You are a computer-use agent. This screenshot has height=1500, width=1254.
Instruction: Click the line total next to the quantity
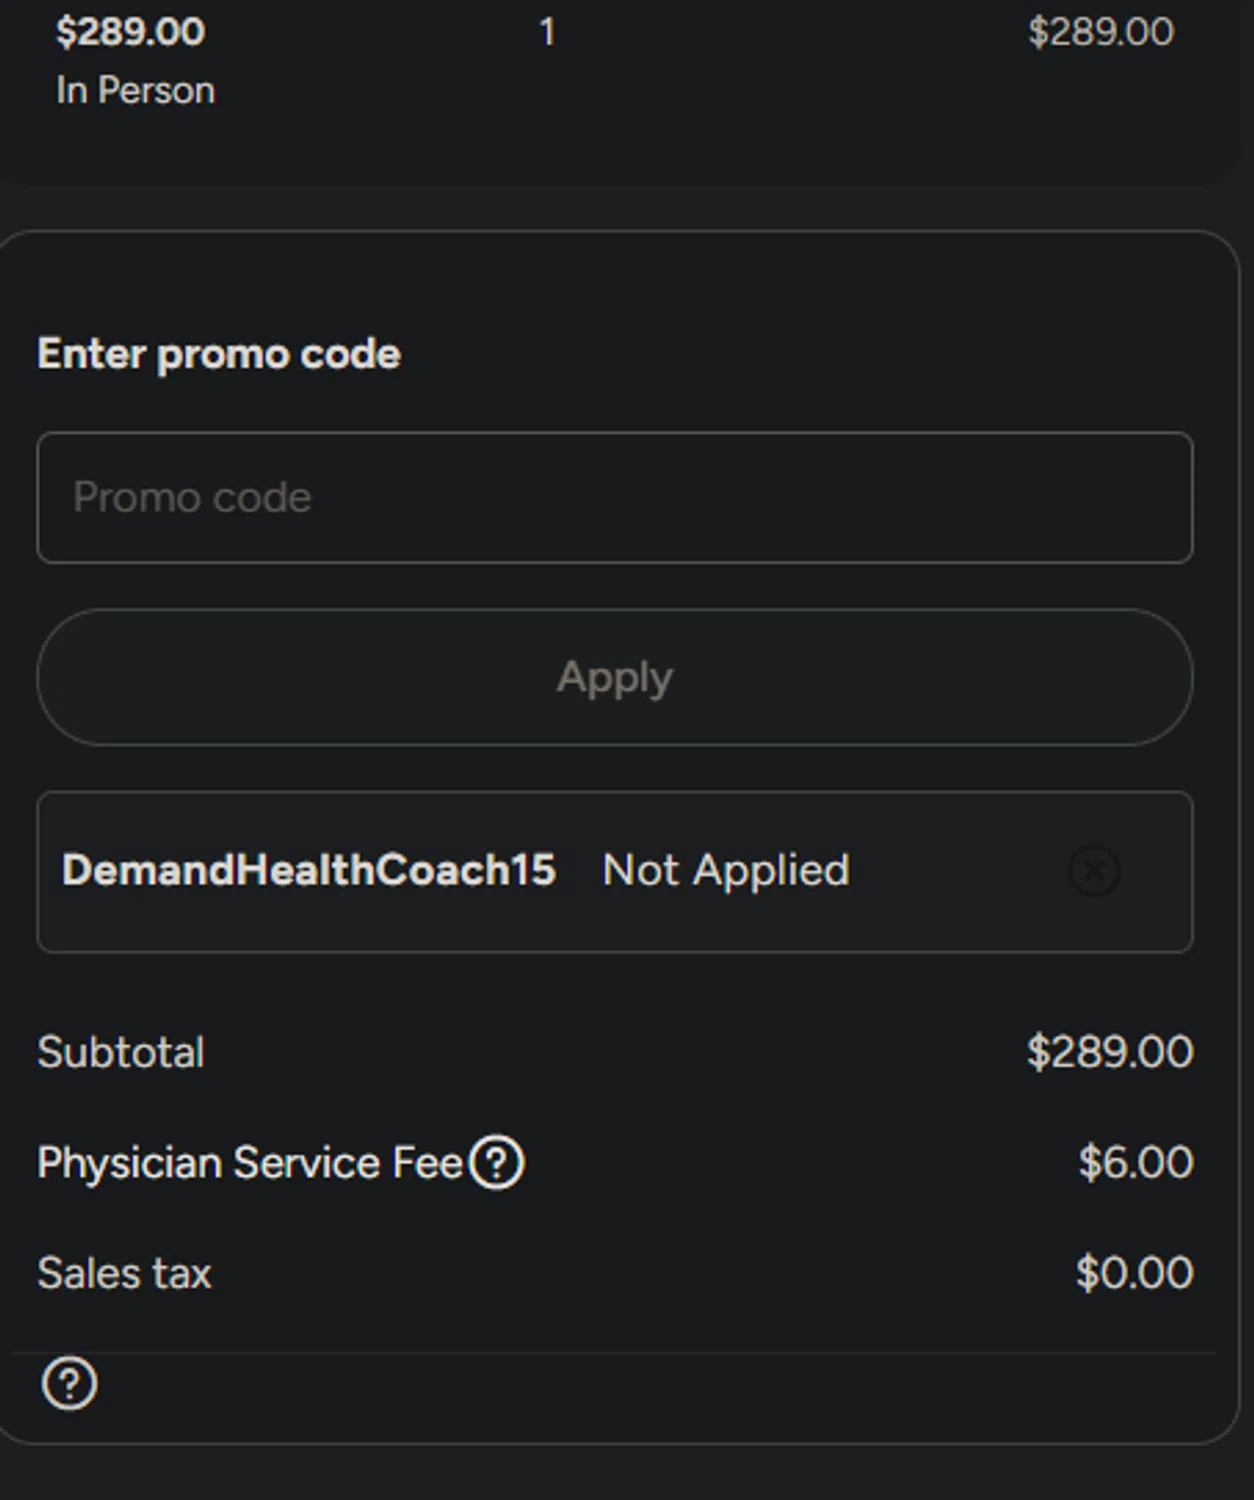1100,32
